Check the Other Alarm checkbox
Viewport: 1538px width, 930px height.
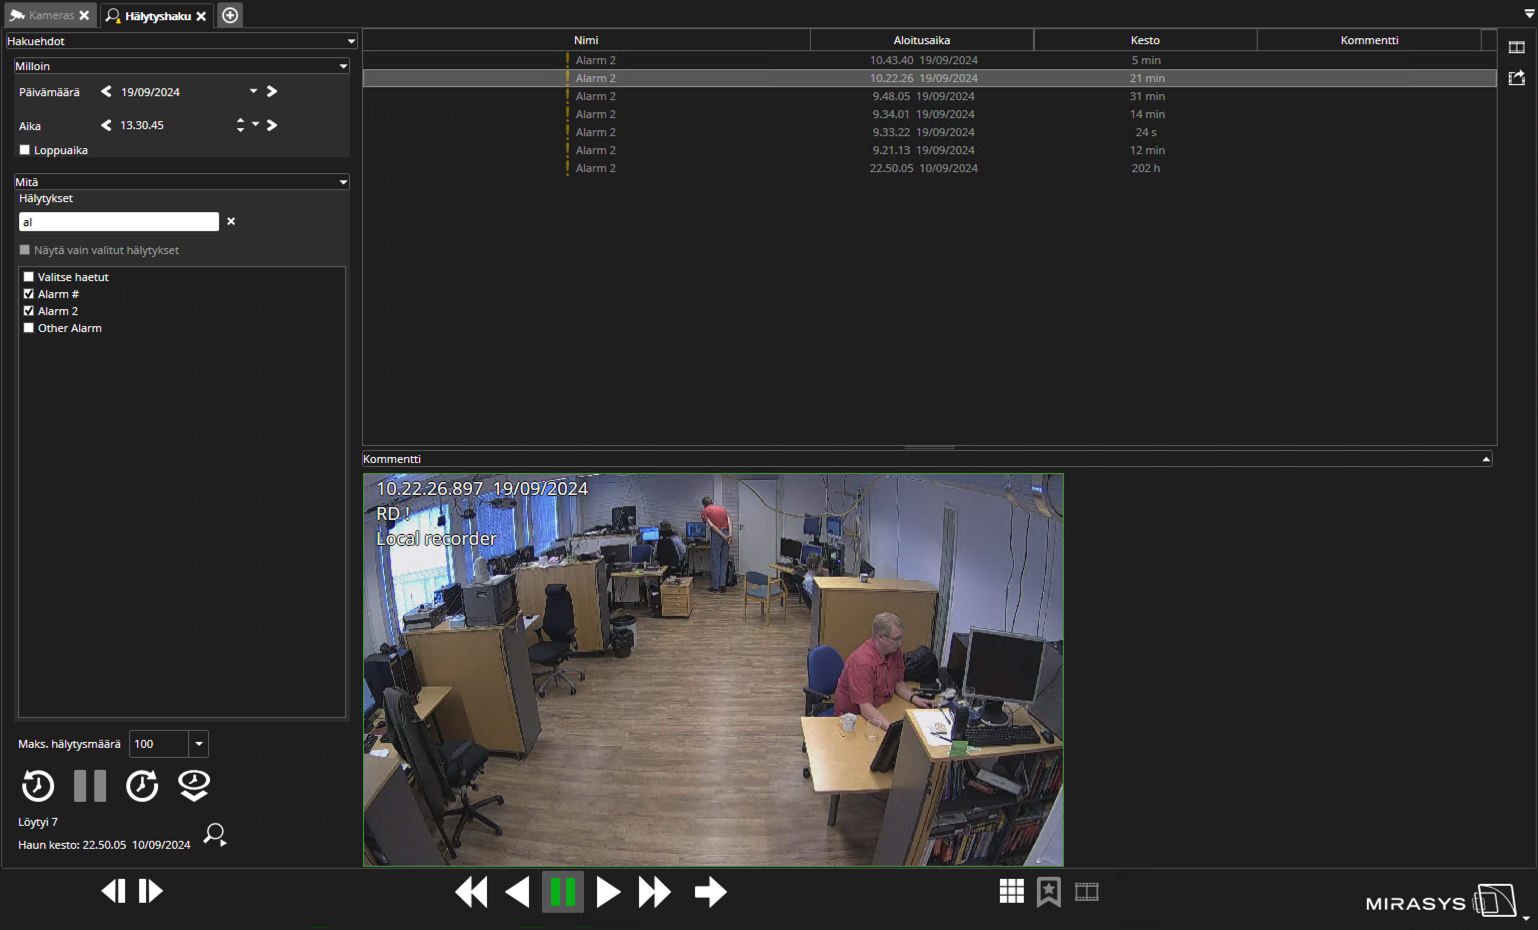pyautogui.click(x=29, y=328)
